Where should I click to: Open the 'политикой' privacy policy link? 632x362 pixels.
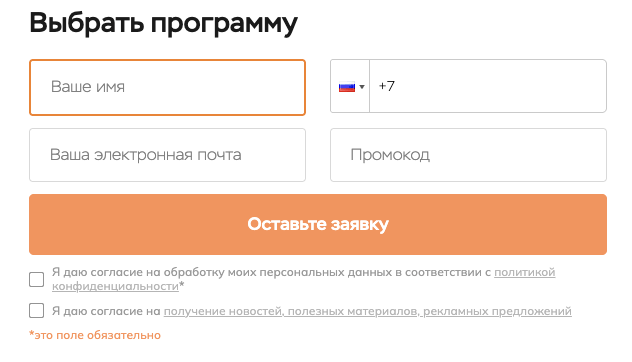[x=525, y=273]
